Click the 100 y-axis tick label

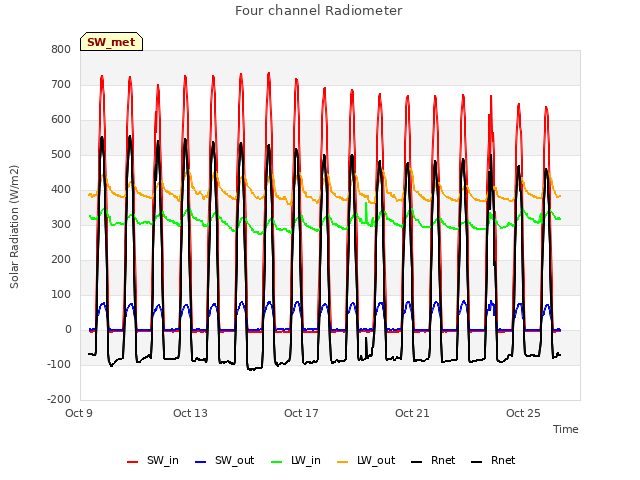tap(61, 294)
